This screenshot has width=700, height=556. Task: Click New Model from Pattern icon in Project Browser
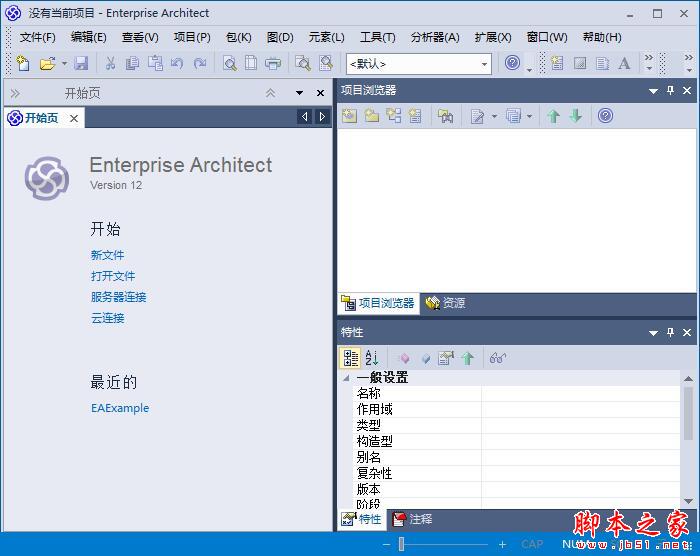coord(349,116)
